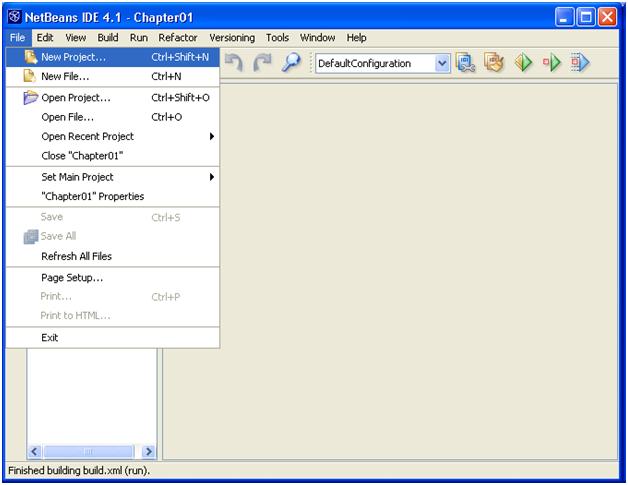Select Close "Chapter01" menu entry
Viewport: 628px width, 485px height.
(x=113, y=156)
